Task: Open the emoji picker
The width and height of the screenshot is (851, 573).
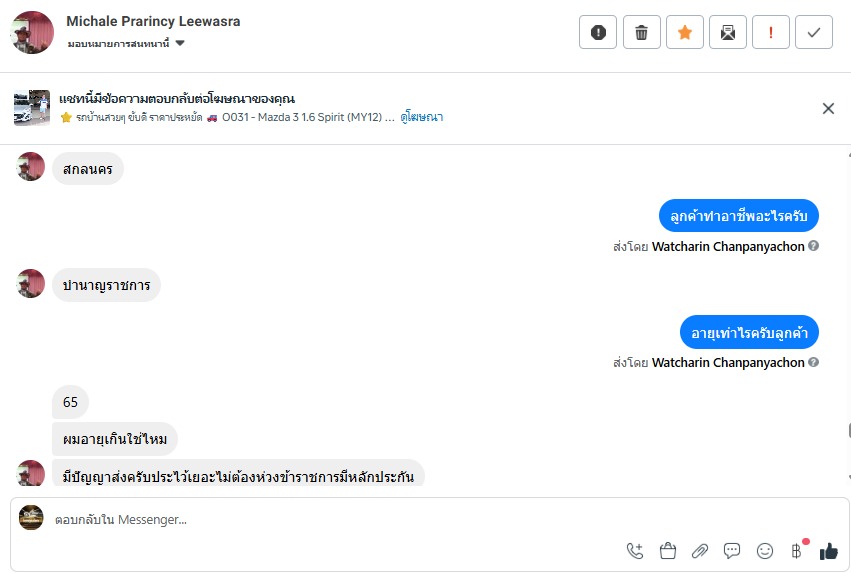Action: pos(765,550)
